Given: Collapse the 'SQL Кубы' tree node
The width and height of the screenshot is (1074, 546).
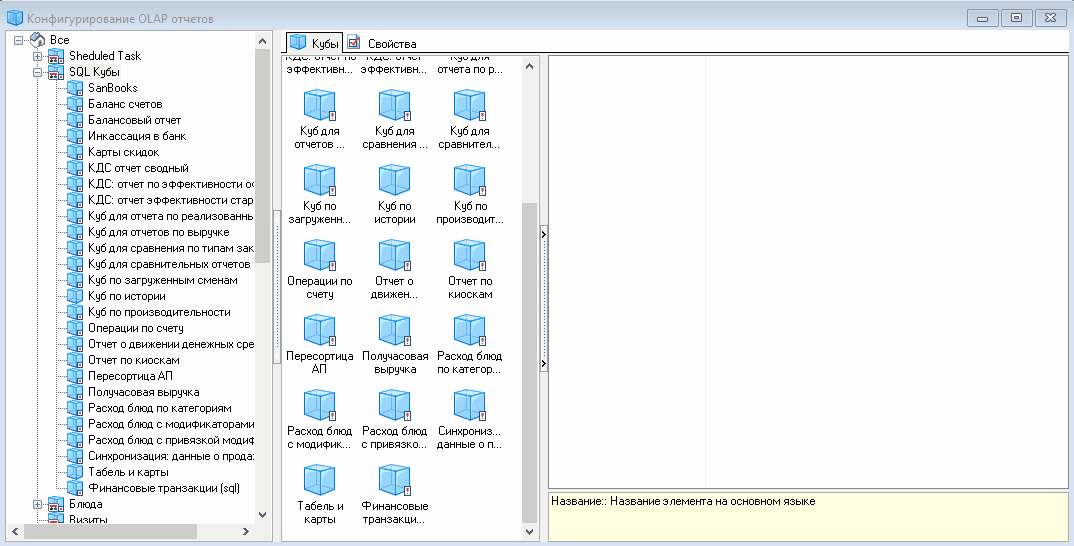Looking at the screenshot, I should click(37, 72).
